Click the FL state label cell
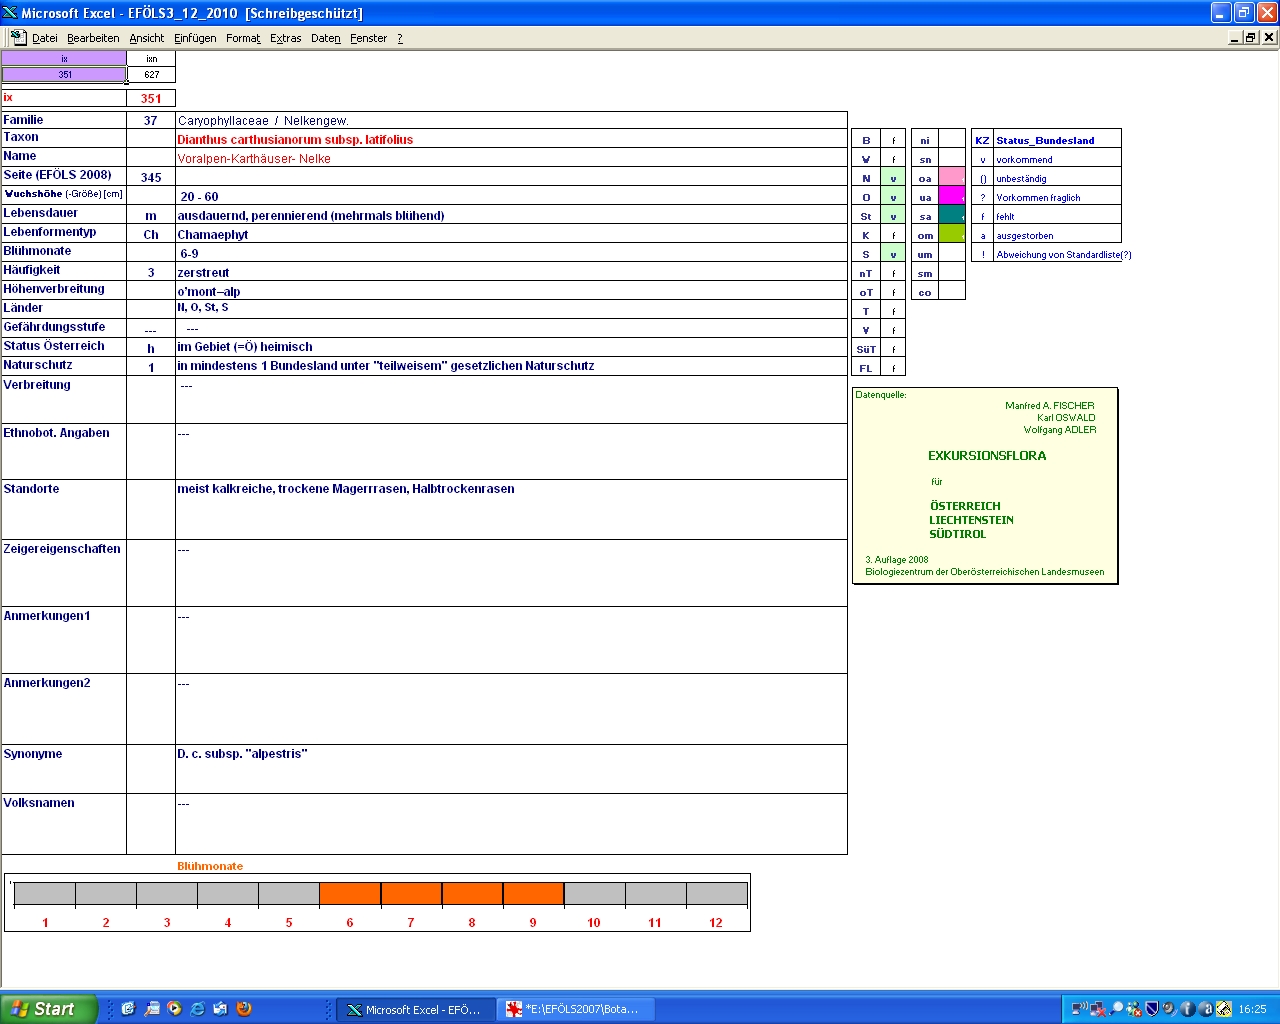 [x=866, y=367]
